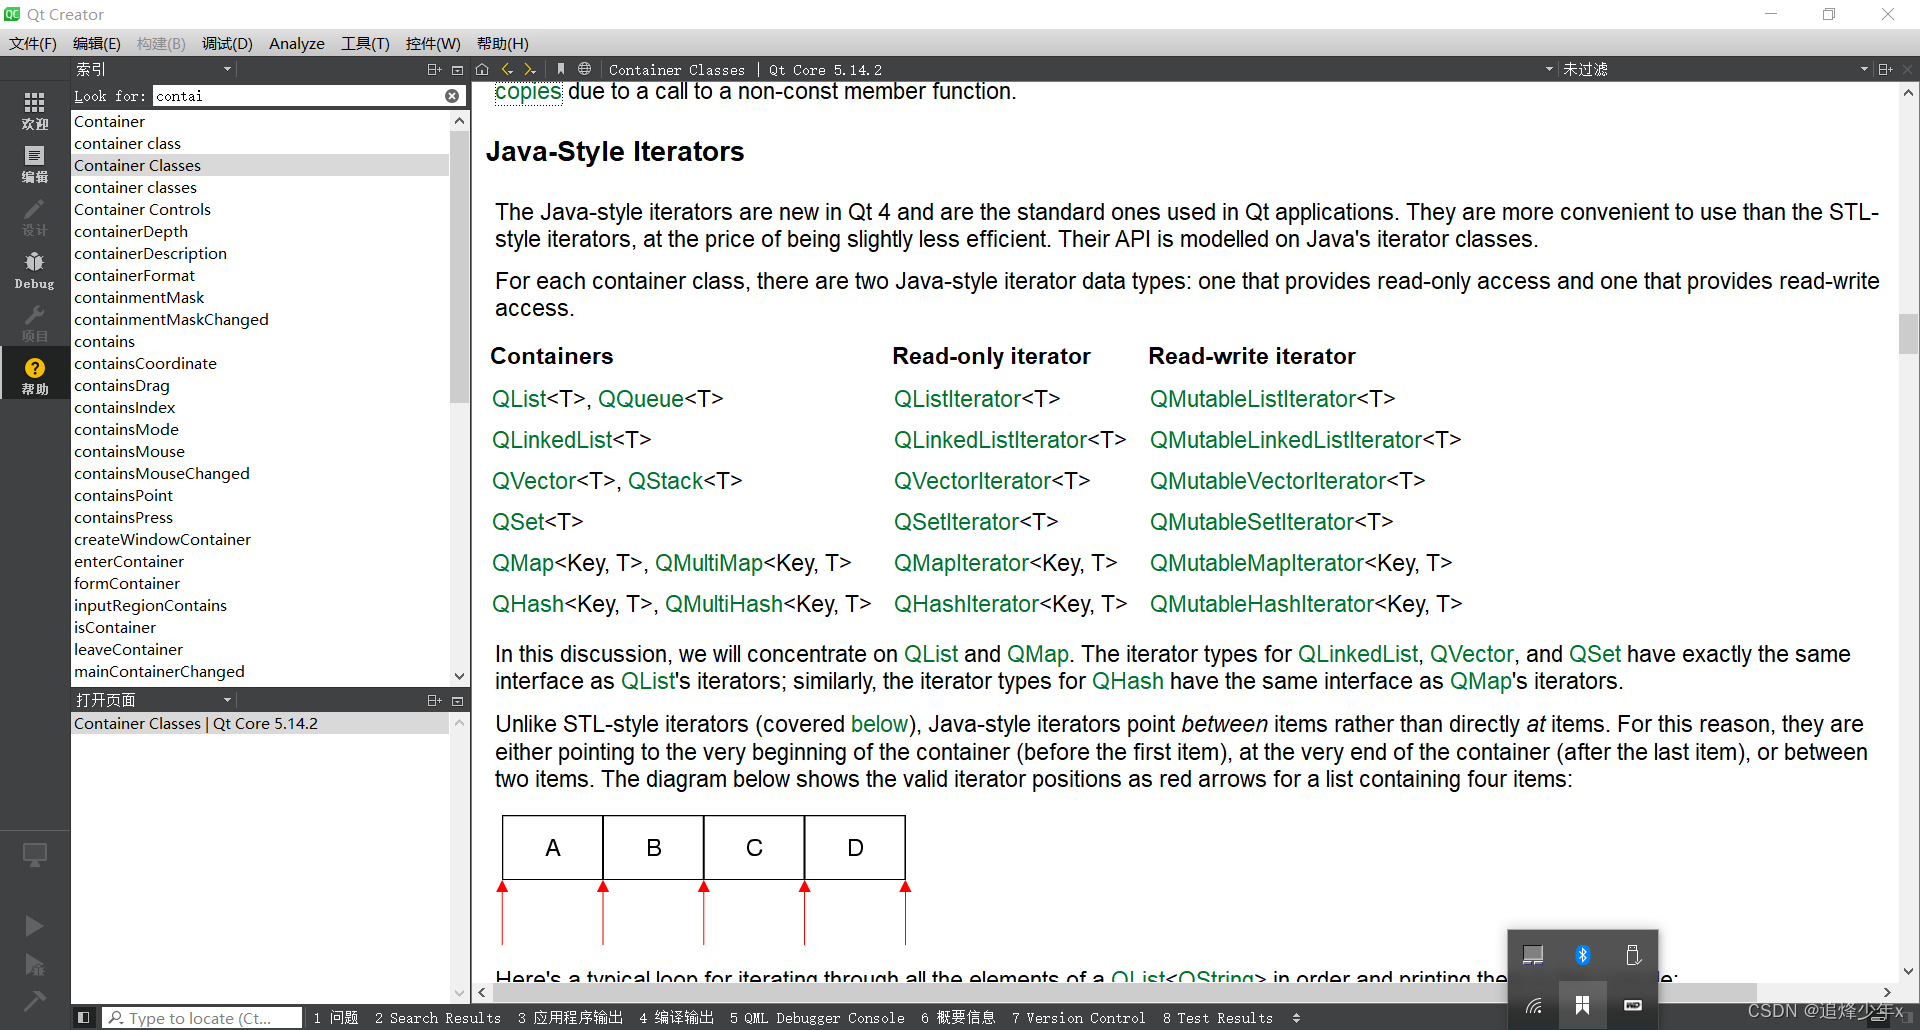Click the help page vertical scrollbar thumb
Image resolution: width=1920 pixels, height=1030 pixels.
[x=1908, y=334]
